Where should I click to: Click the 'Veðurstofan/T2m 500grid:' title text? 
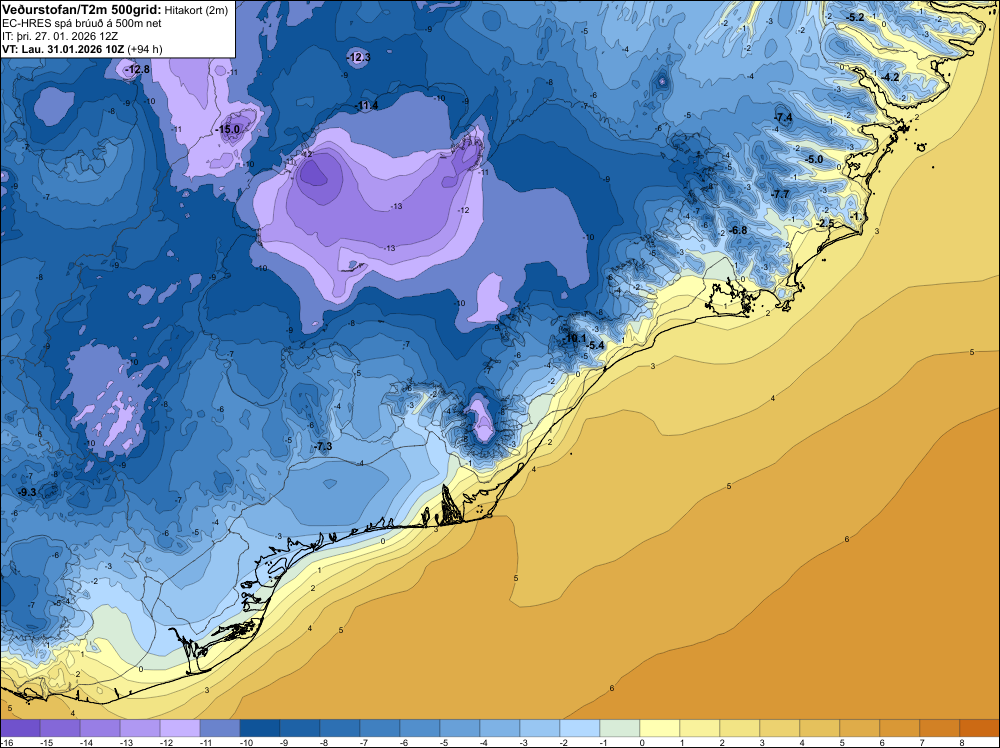[82, 10]
